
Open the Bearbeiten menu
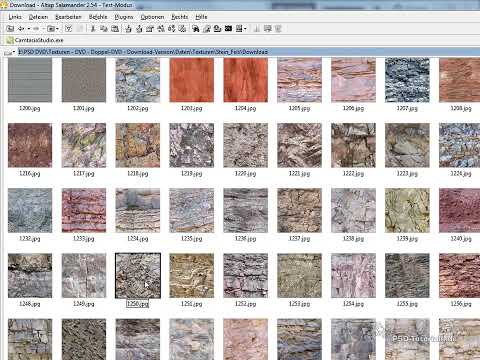[x=68, y=17]
